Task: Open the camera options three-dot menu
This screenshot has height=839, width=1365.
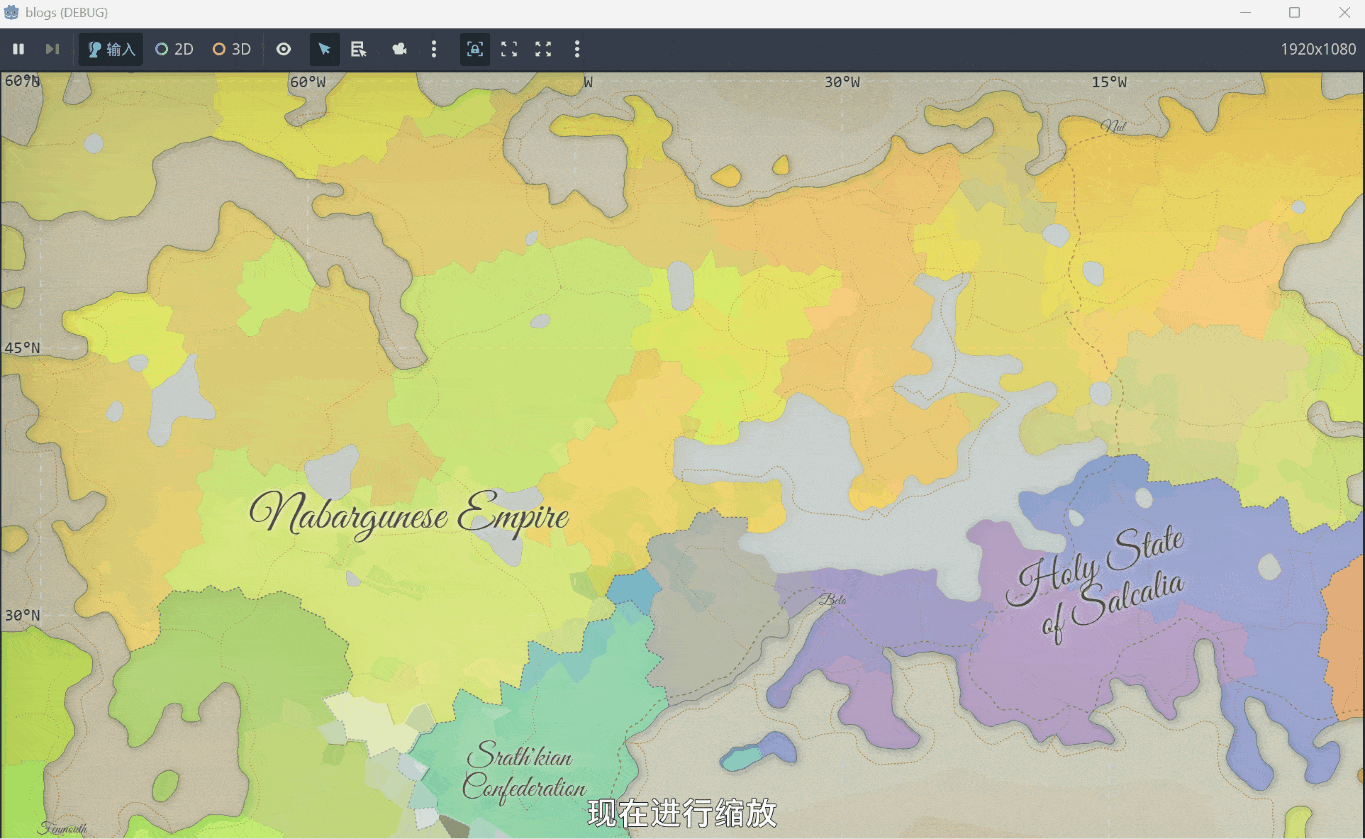Action: (x=433, y=49)
